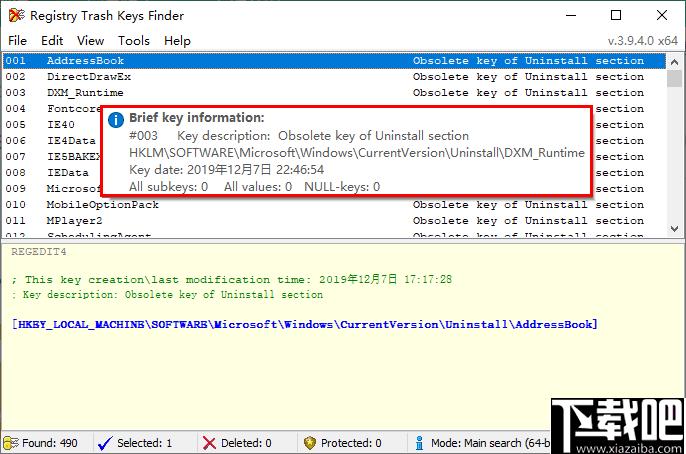
Task: Click the Deleted red X icon
Action: tap(209, 443)
